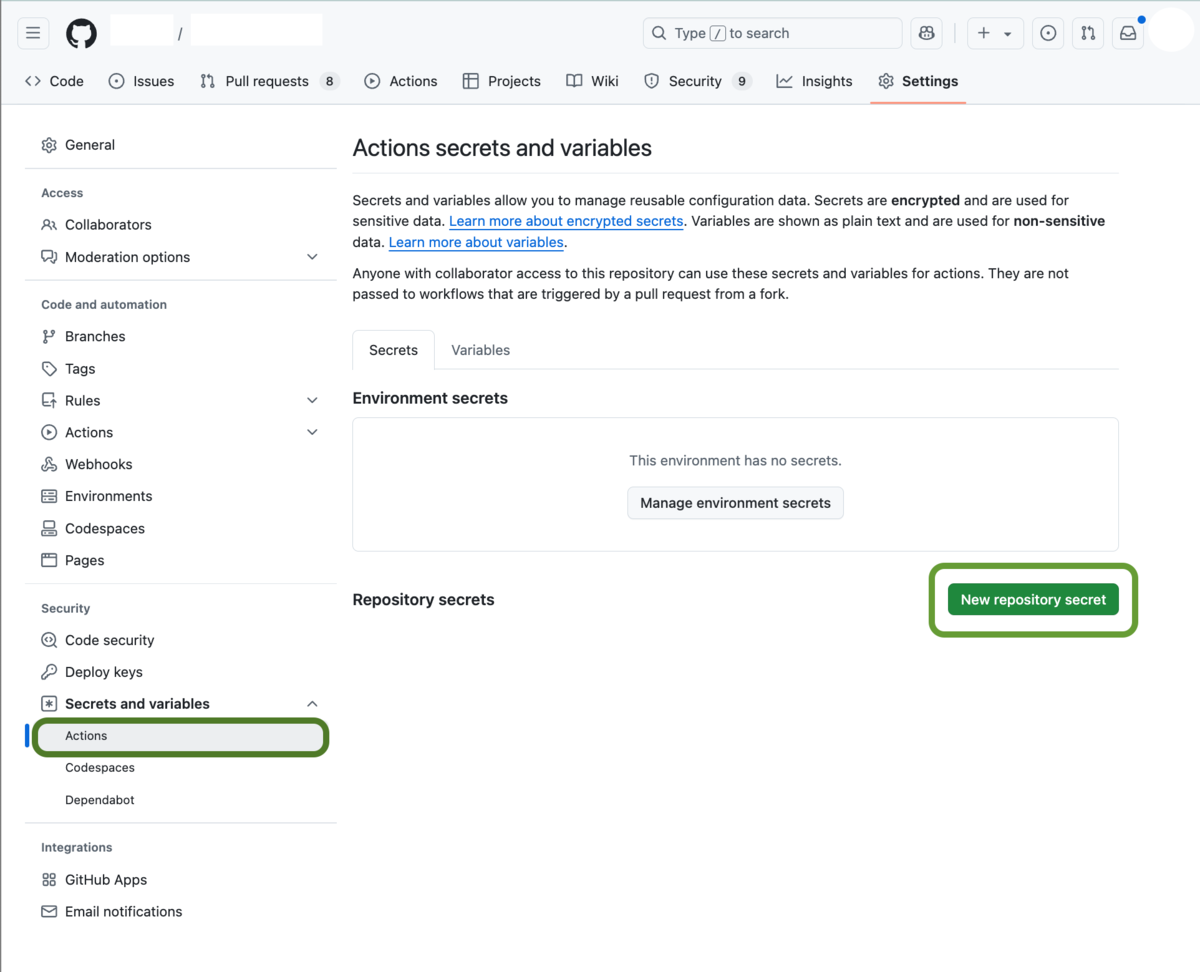Select the Deploy keys sidebar icon
1200x972 pixels.
pyautogui.click(x=48, y=671)
